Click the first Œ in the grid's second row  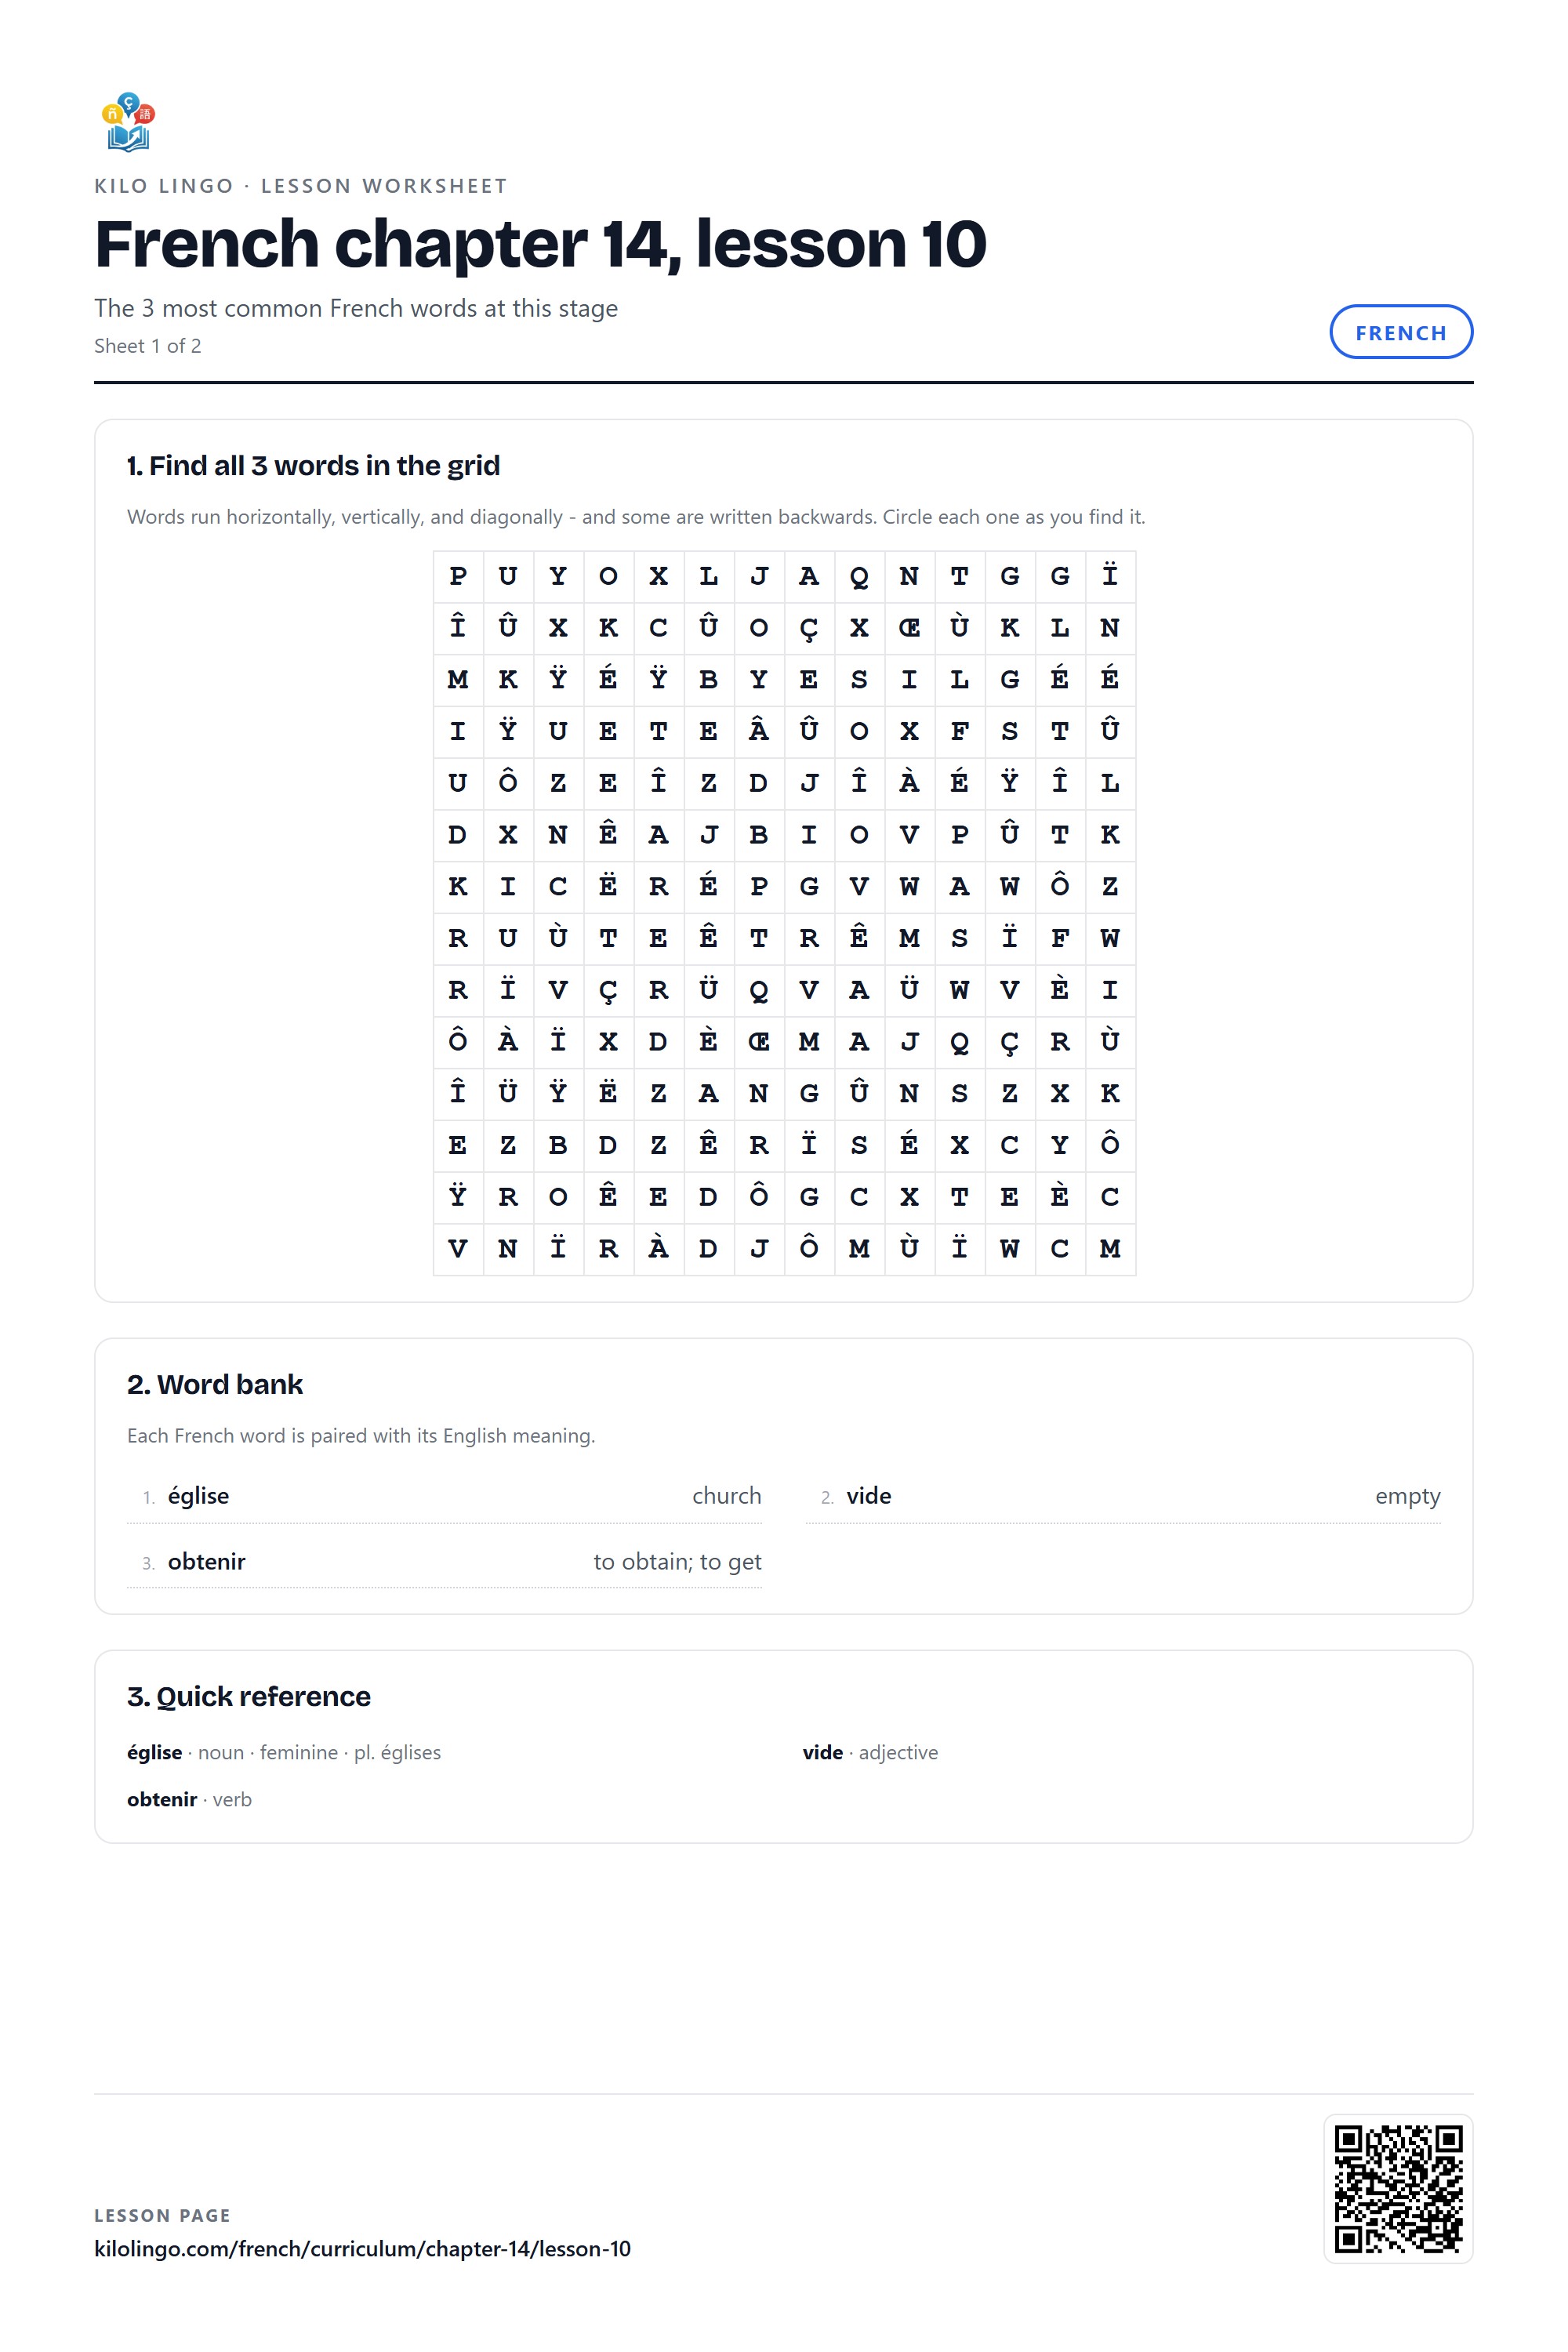pyautogui.click(x=909, y=628)
